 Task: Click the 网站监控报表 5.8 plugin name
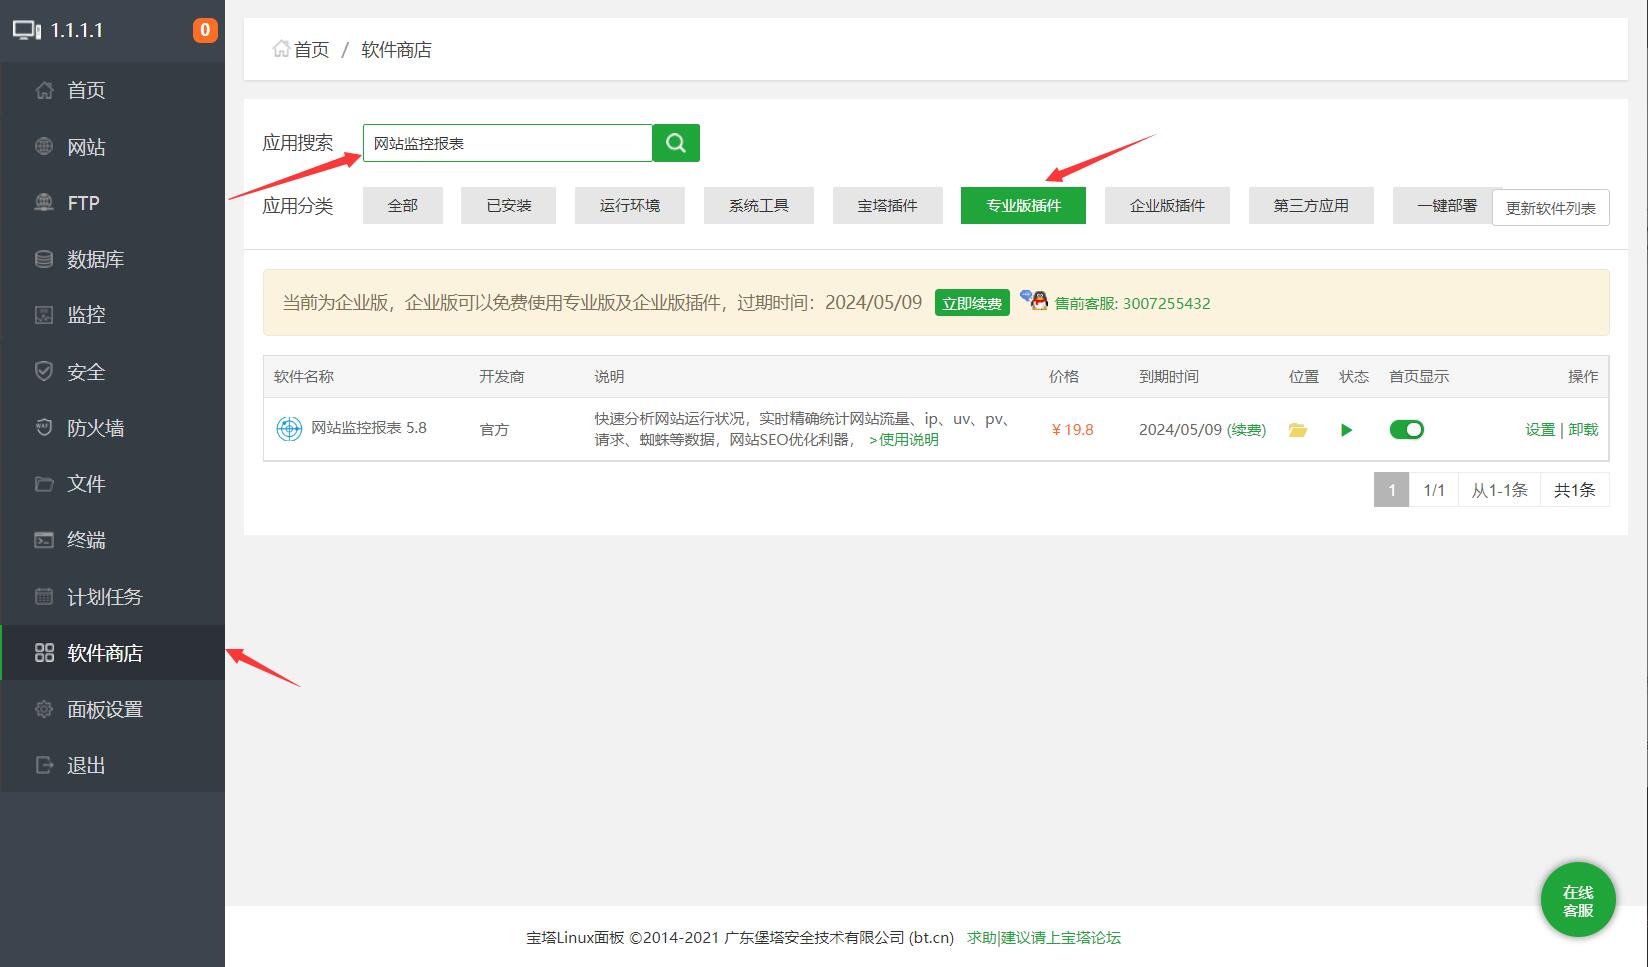click(x=369, y=428)
